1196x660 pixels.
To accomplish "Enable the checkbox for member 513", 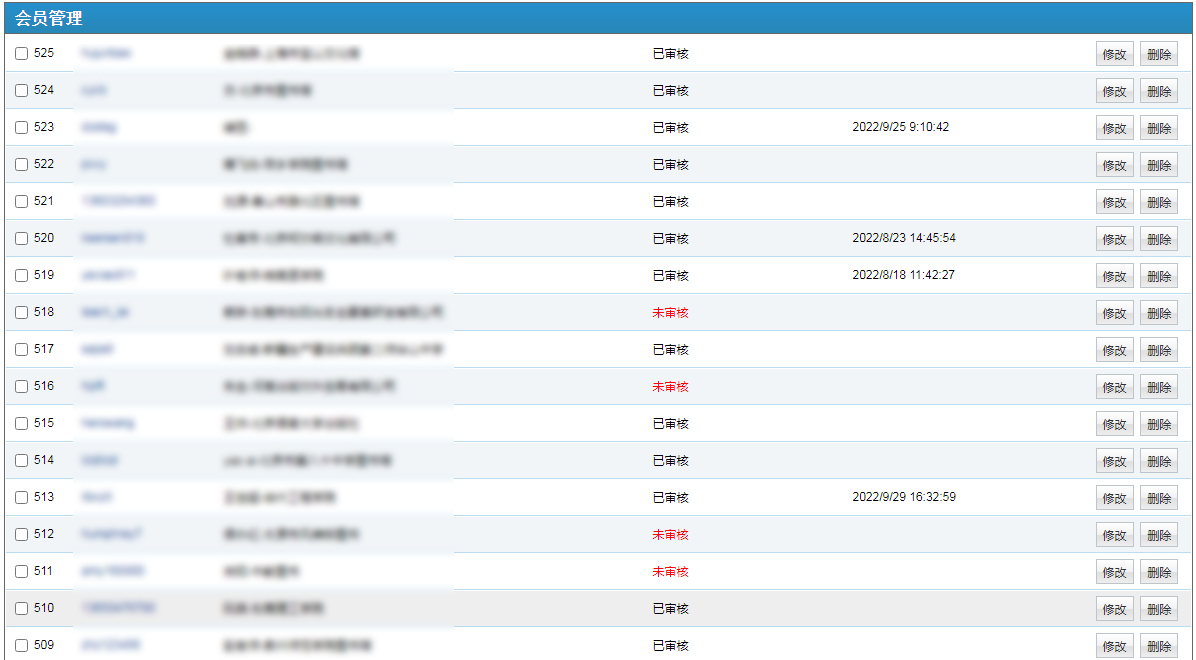I will [x=21, y=498].
